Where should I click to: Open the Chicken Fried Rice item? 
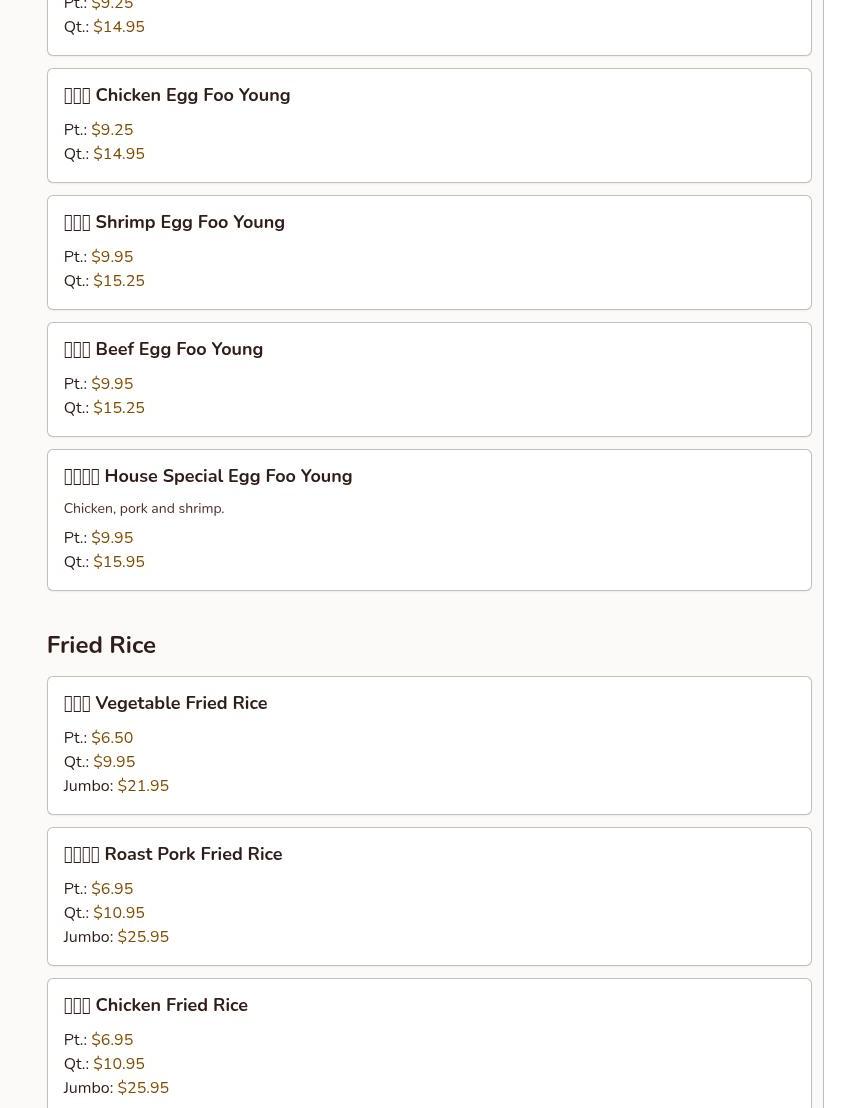tap(171, 1006)
